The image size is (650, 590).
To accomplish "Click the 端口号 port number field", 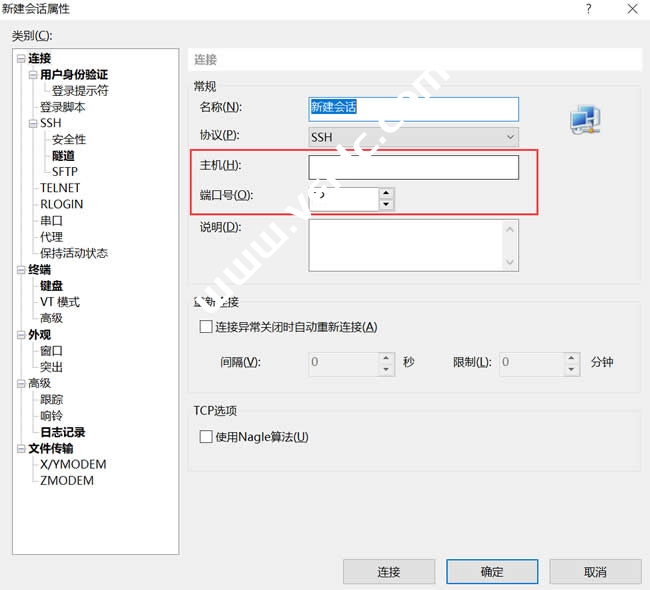I will click(x=344, y=199).
